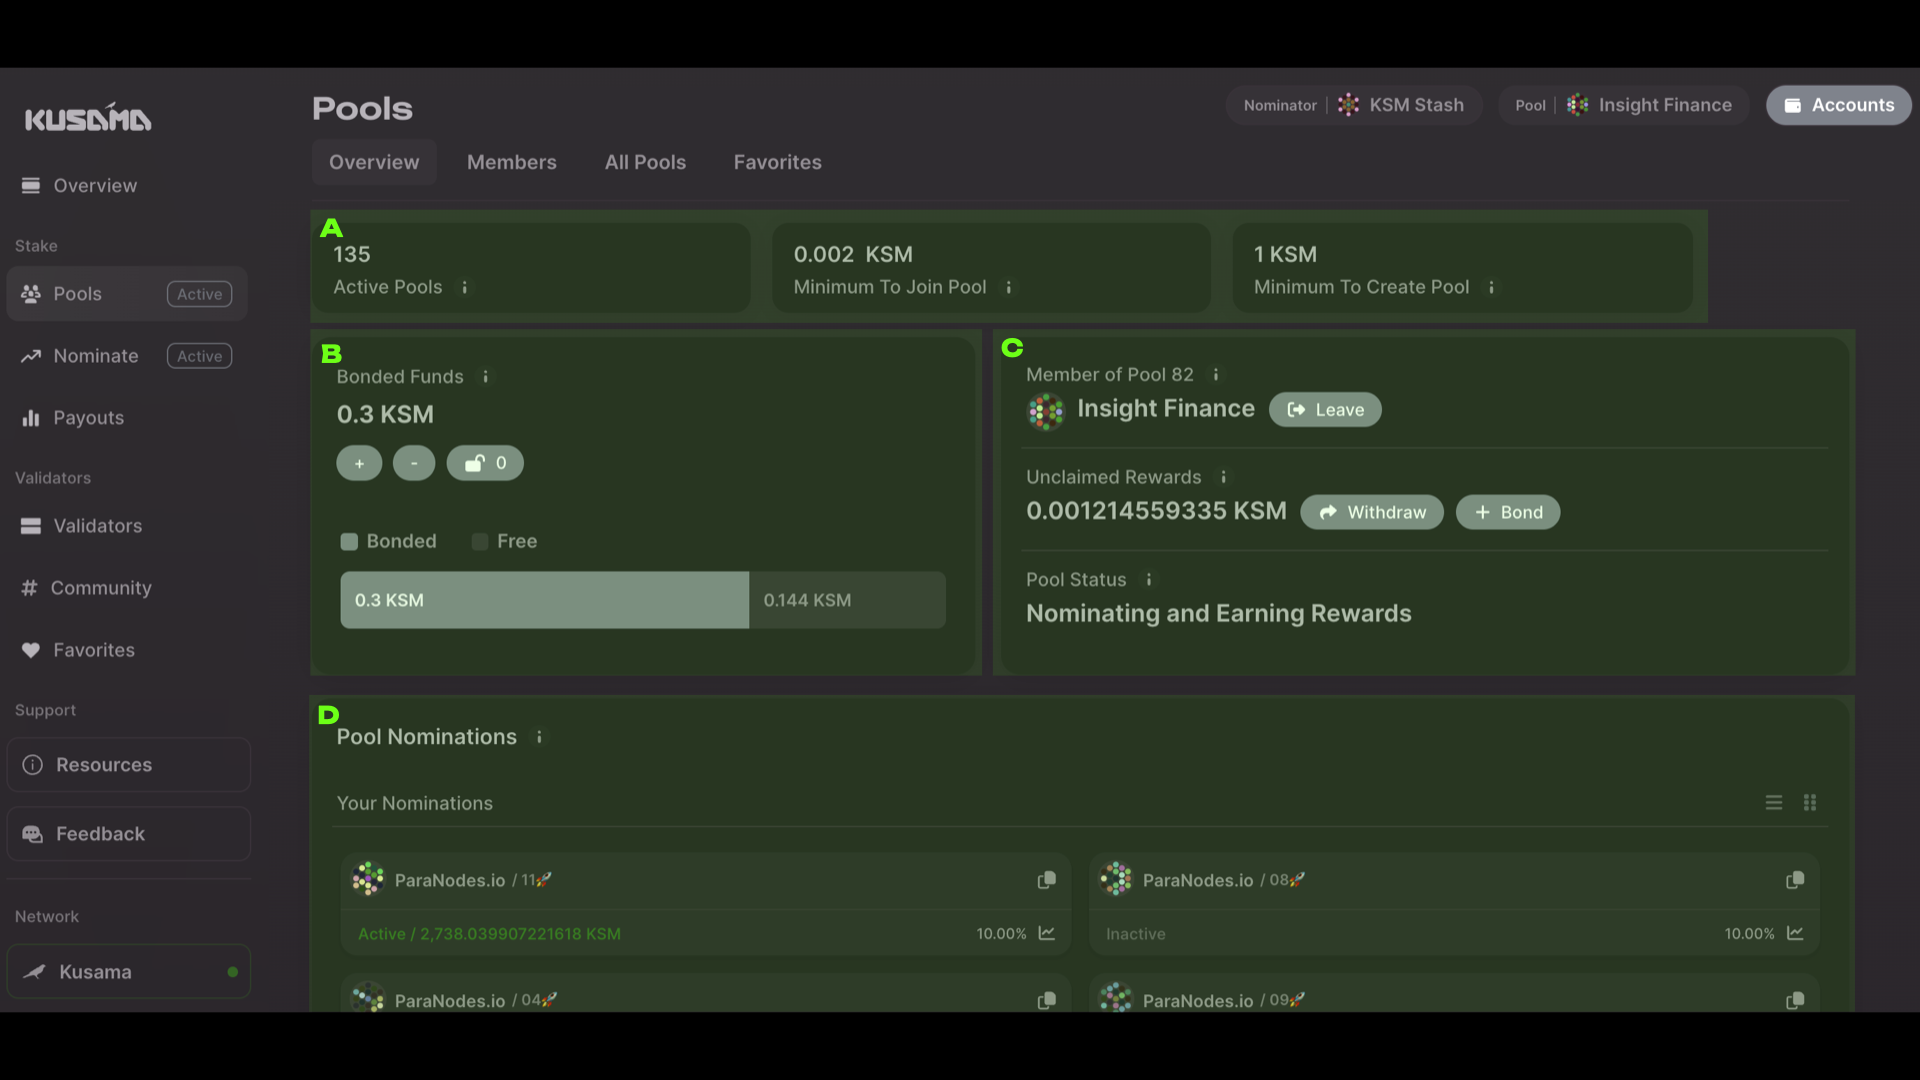Click the info icon next to Unclaimed Rewards
Viewport: 1920px width, 1080px height.
(1224, 477)
